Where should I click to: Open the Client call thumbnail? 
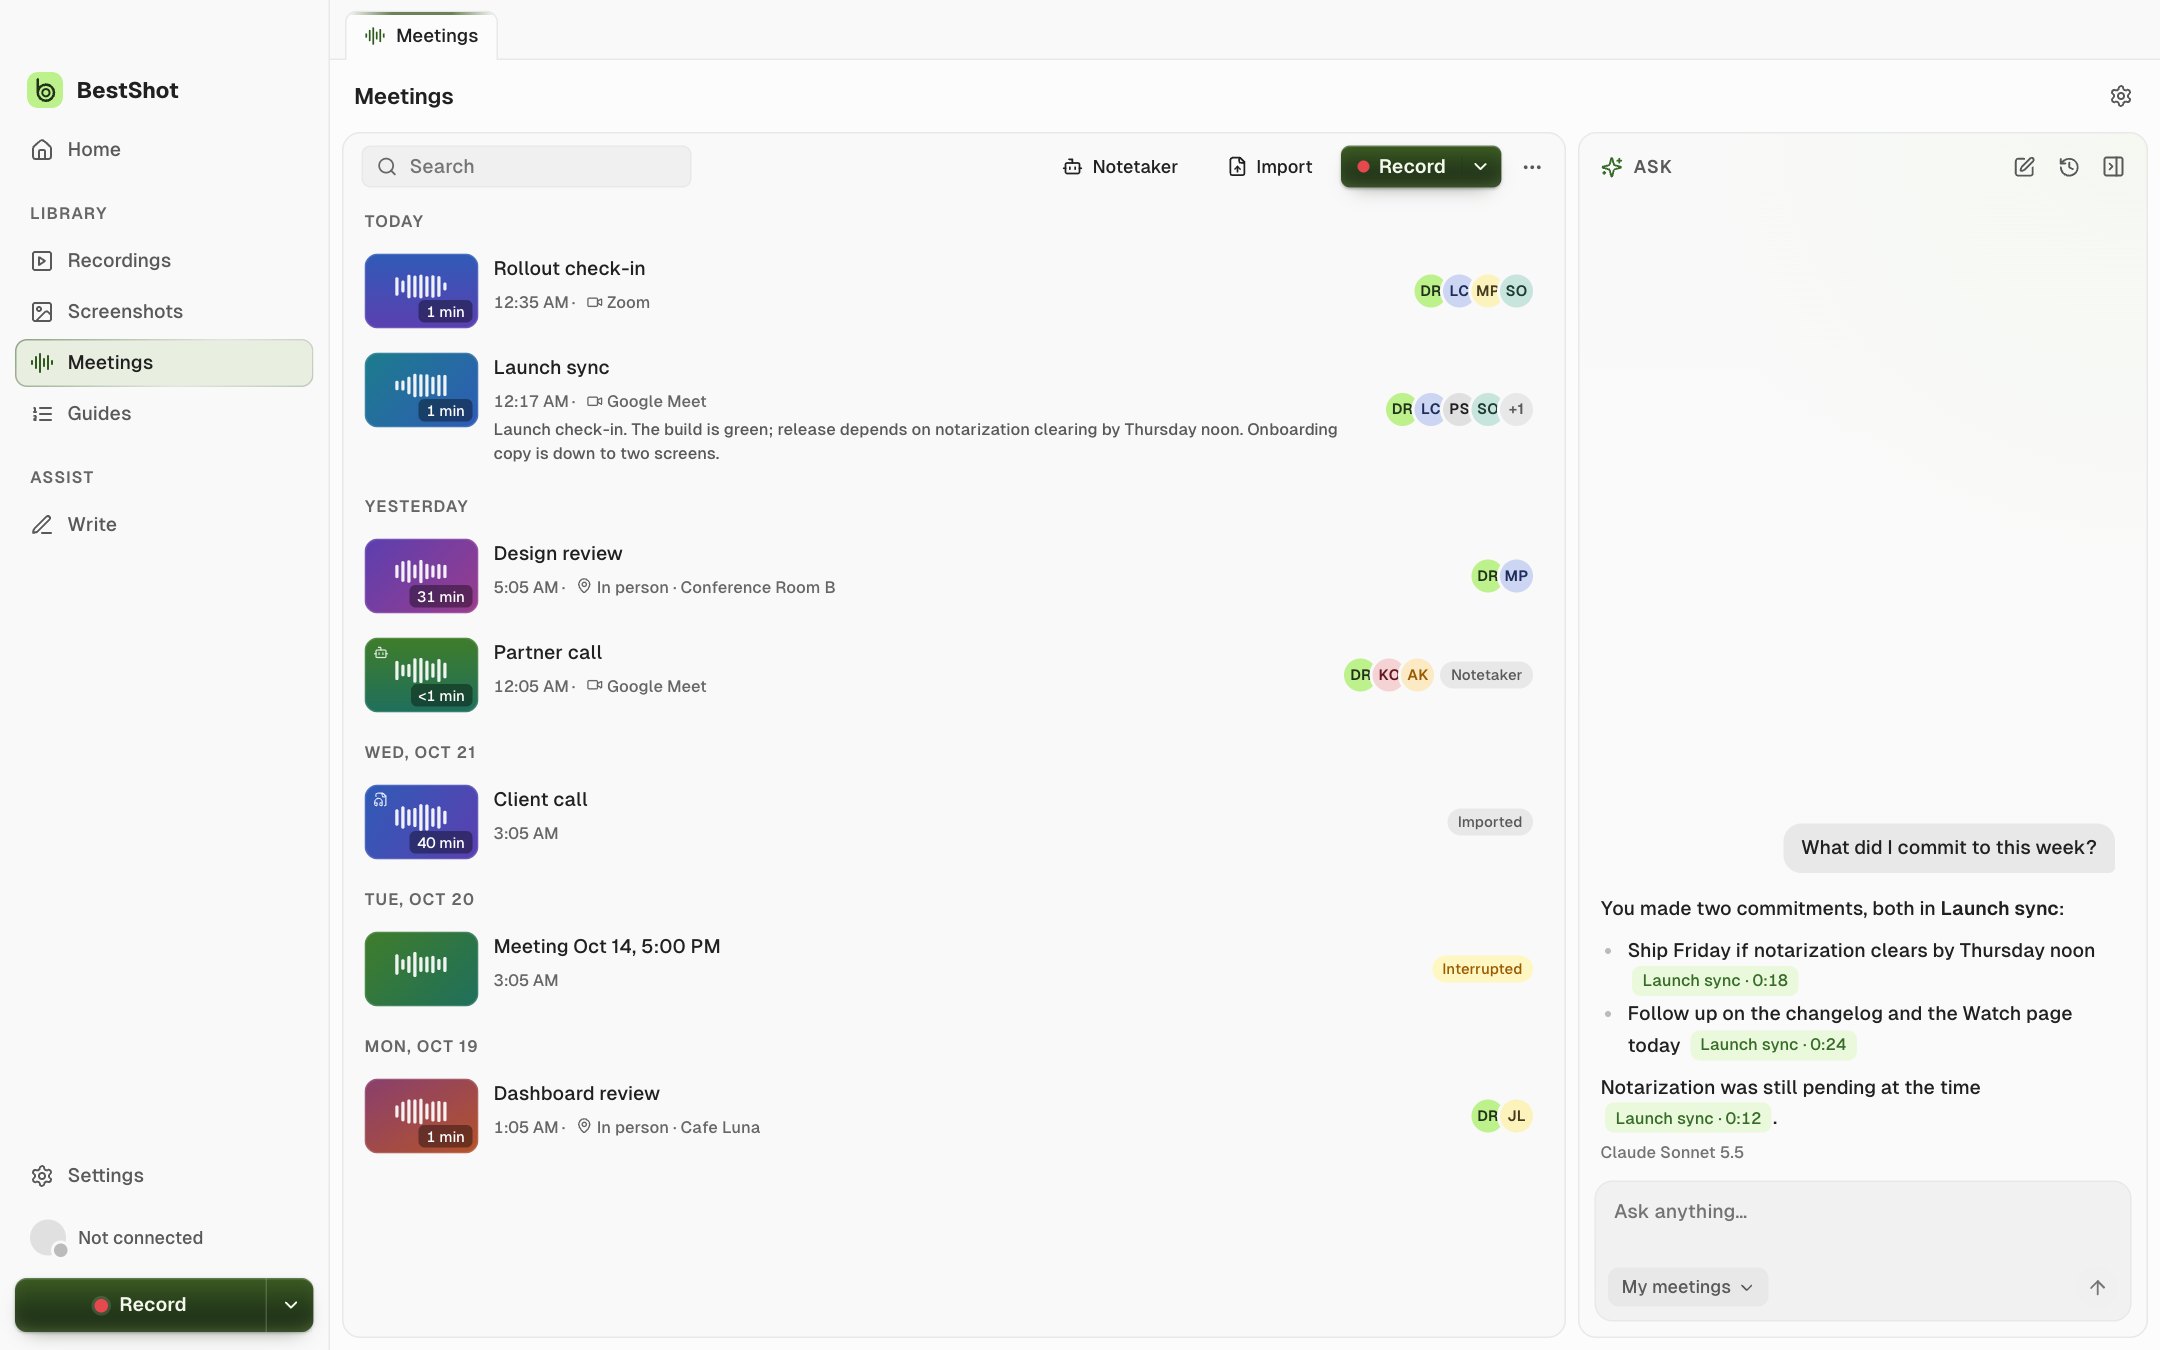pos(421,822)
